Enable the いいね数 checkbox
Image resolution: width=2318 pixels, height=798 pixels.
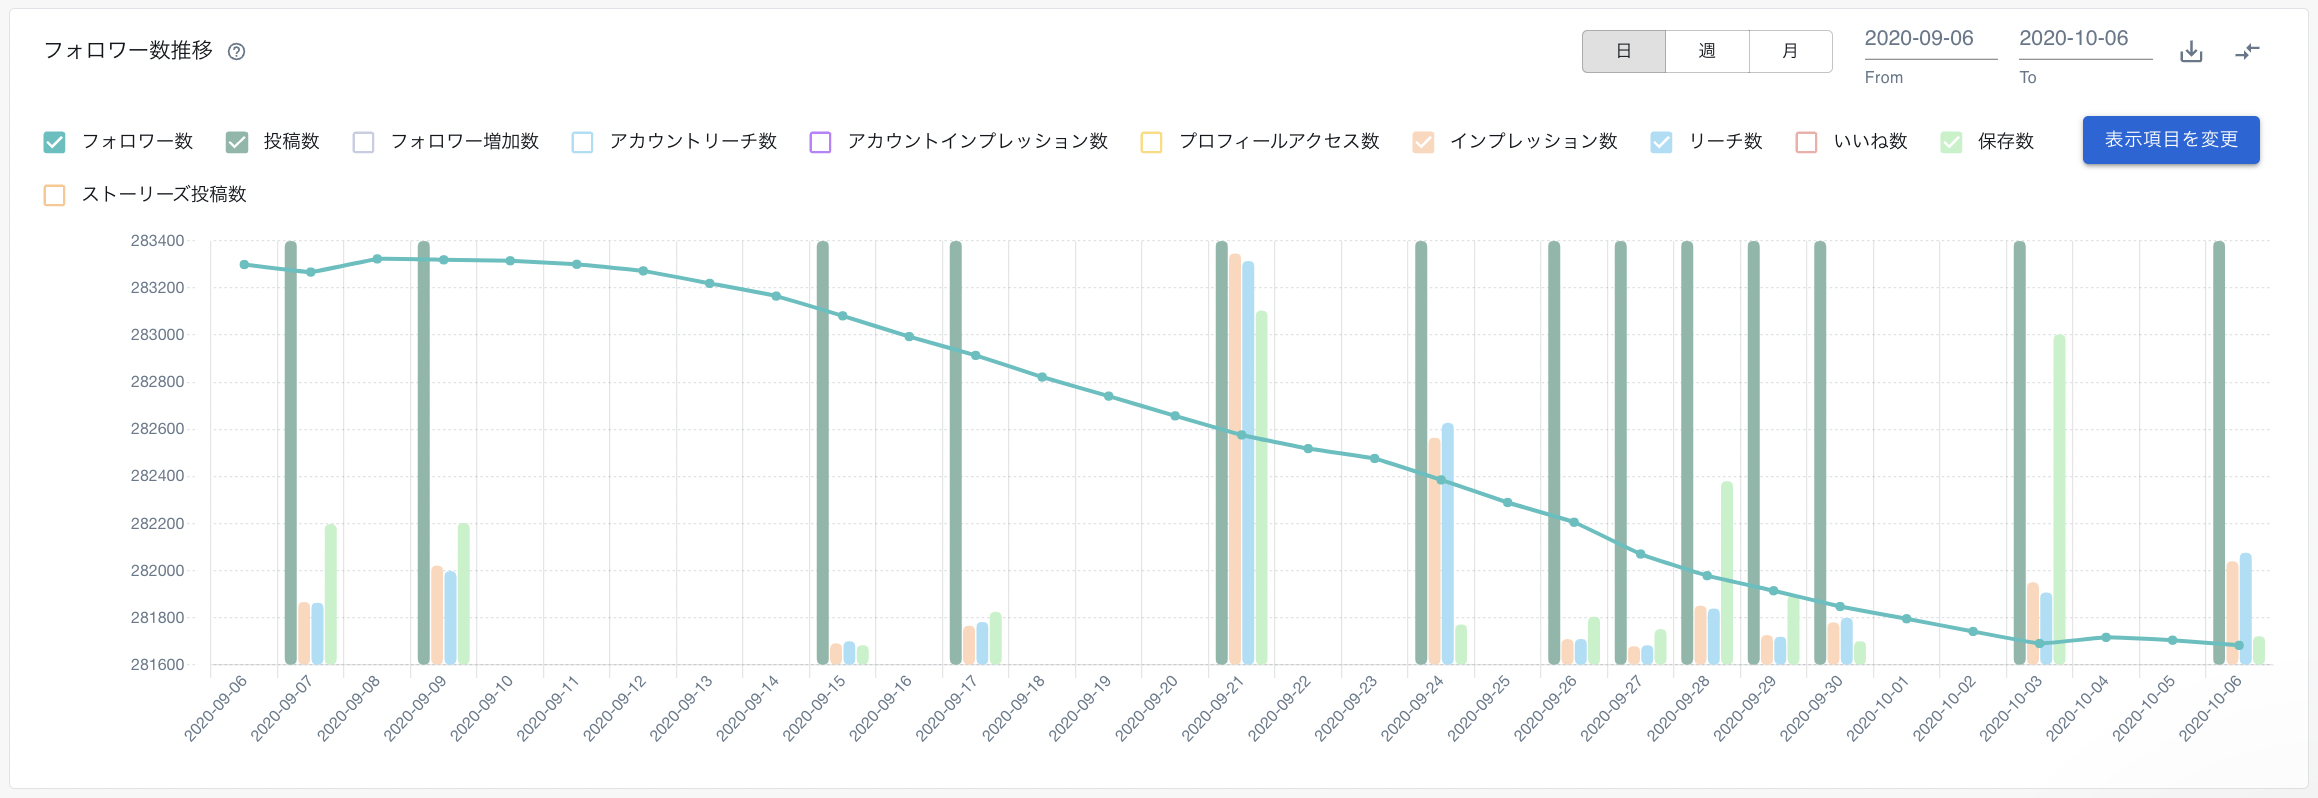[x=1806, y=142]
